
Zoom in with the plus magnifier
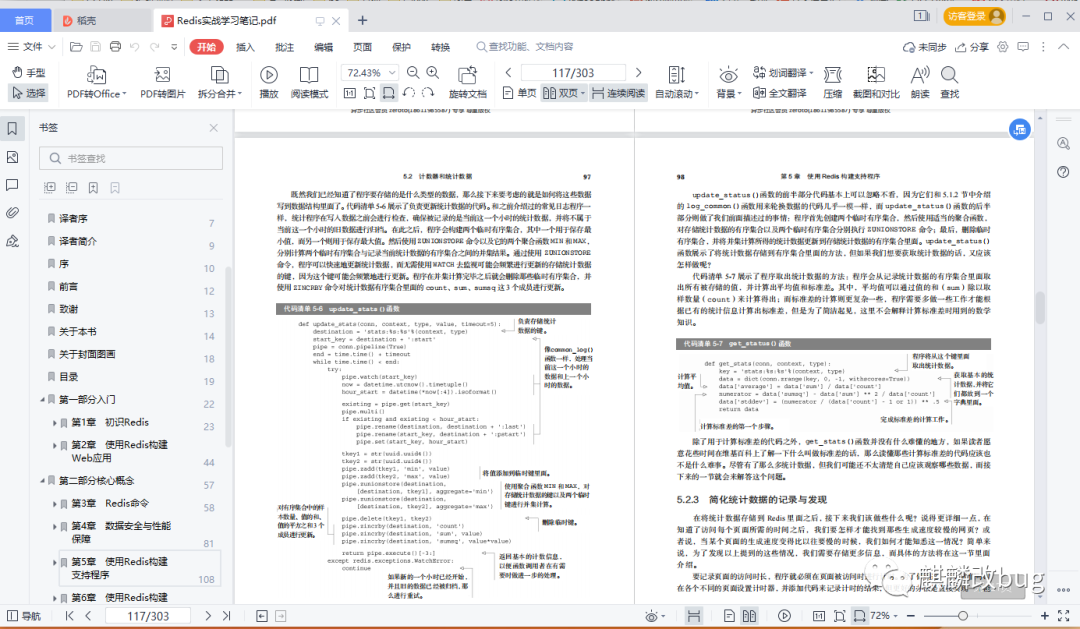433,72
